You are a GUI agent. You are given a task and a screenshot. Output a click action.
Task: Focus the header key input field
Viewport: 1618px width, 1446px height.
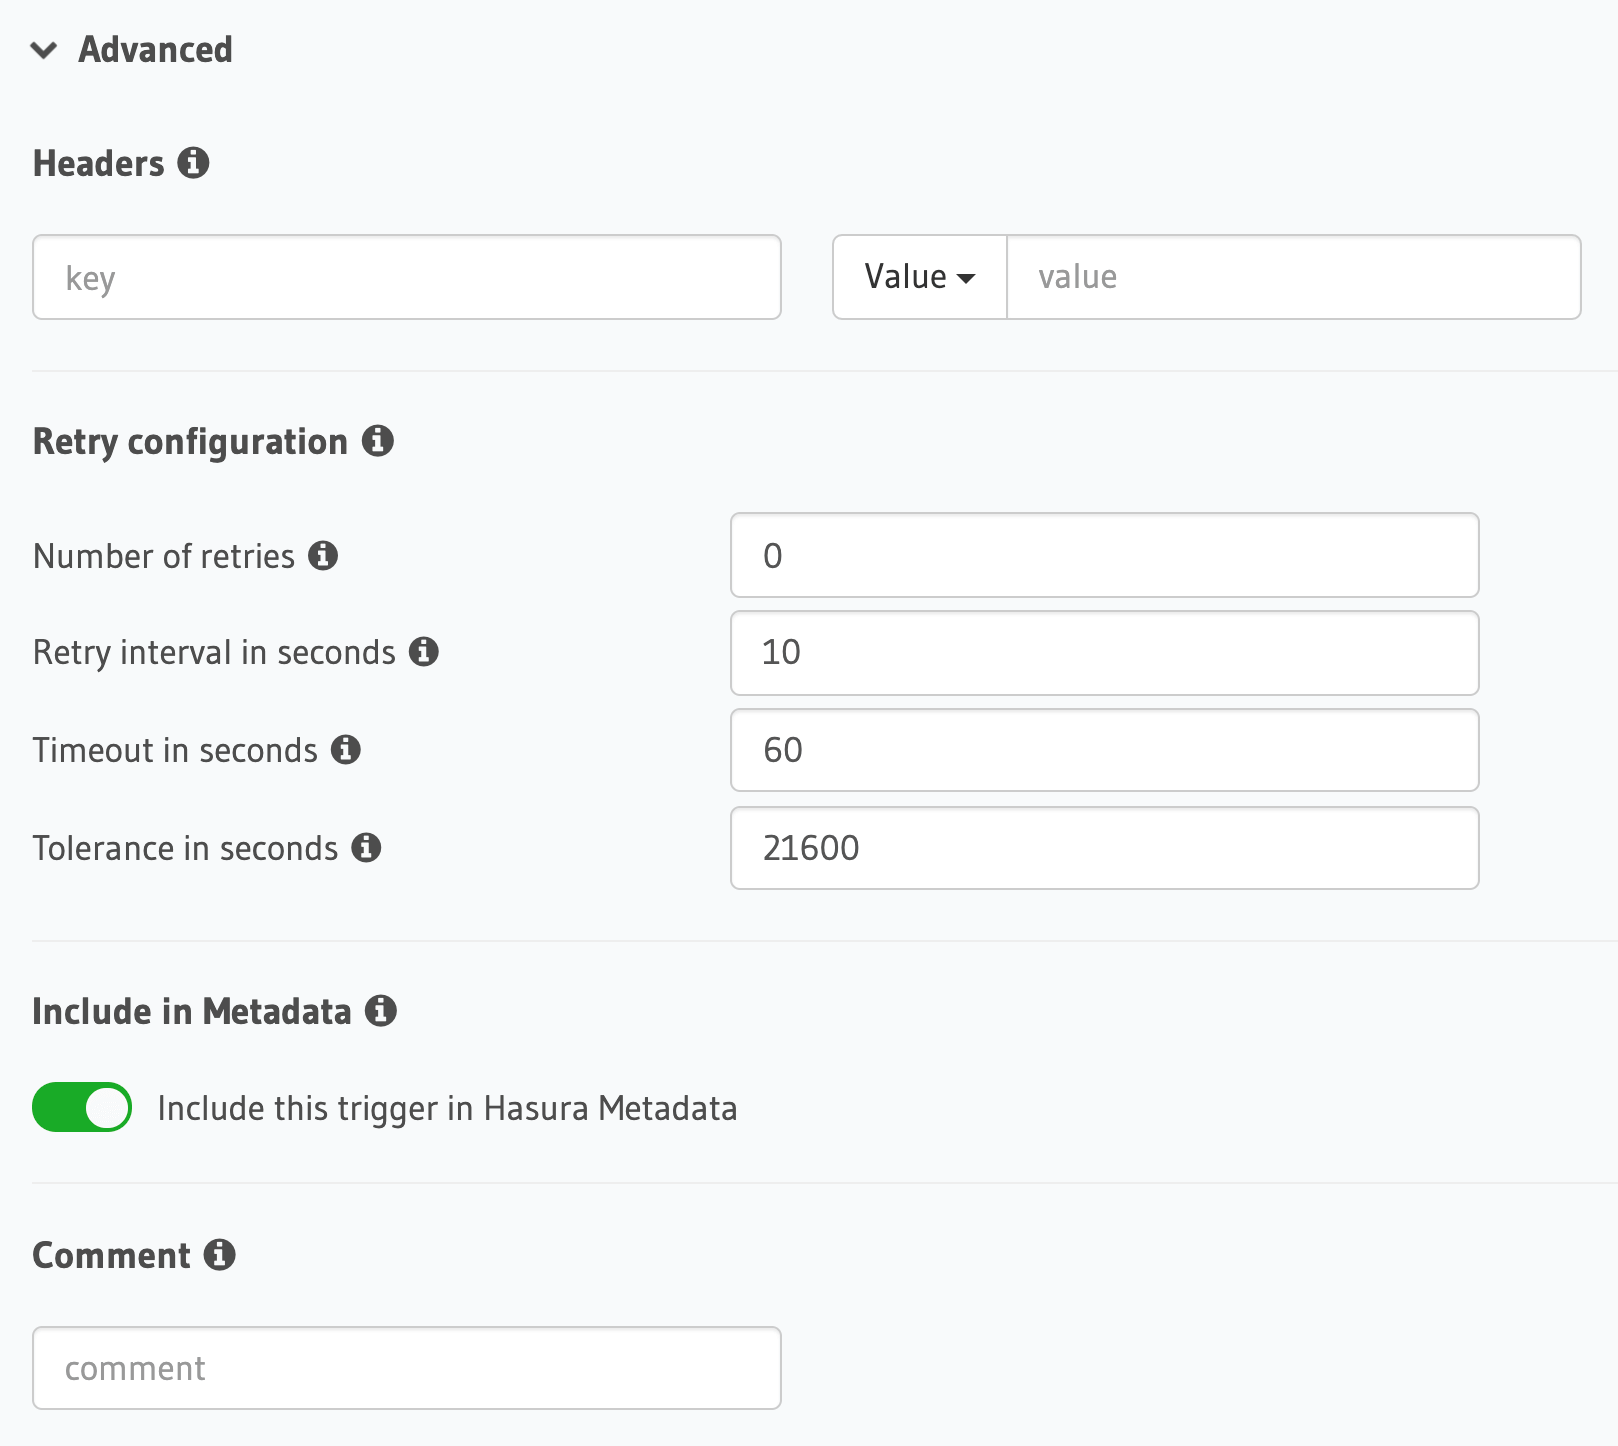406,277
